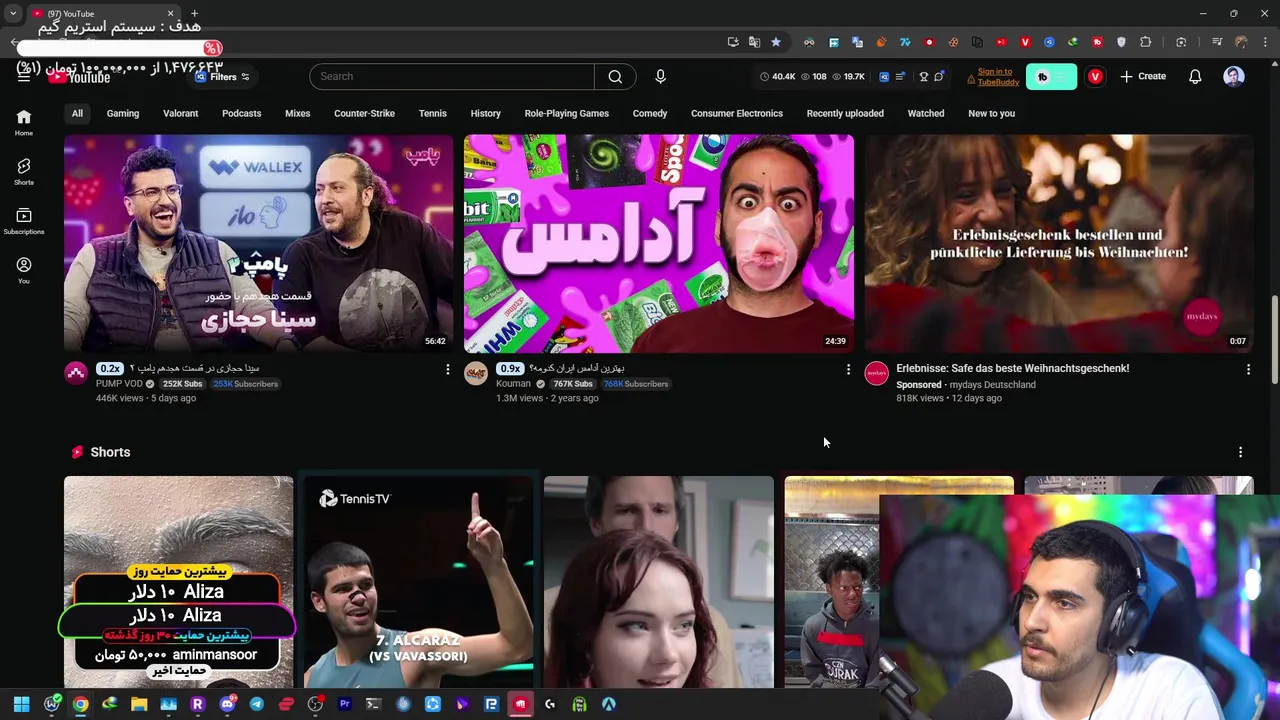Click the vidIQ trophy icon
The width and height of the screenshot is (1280, 720).
924,76
